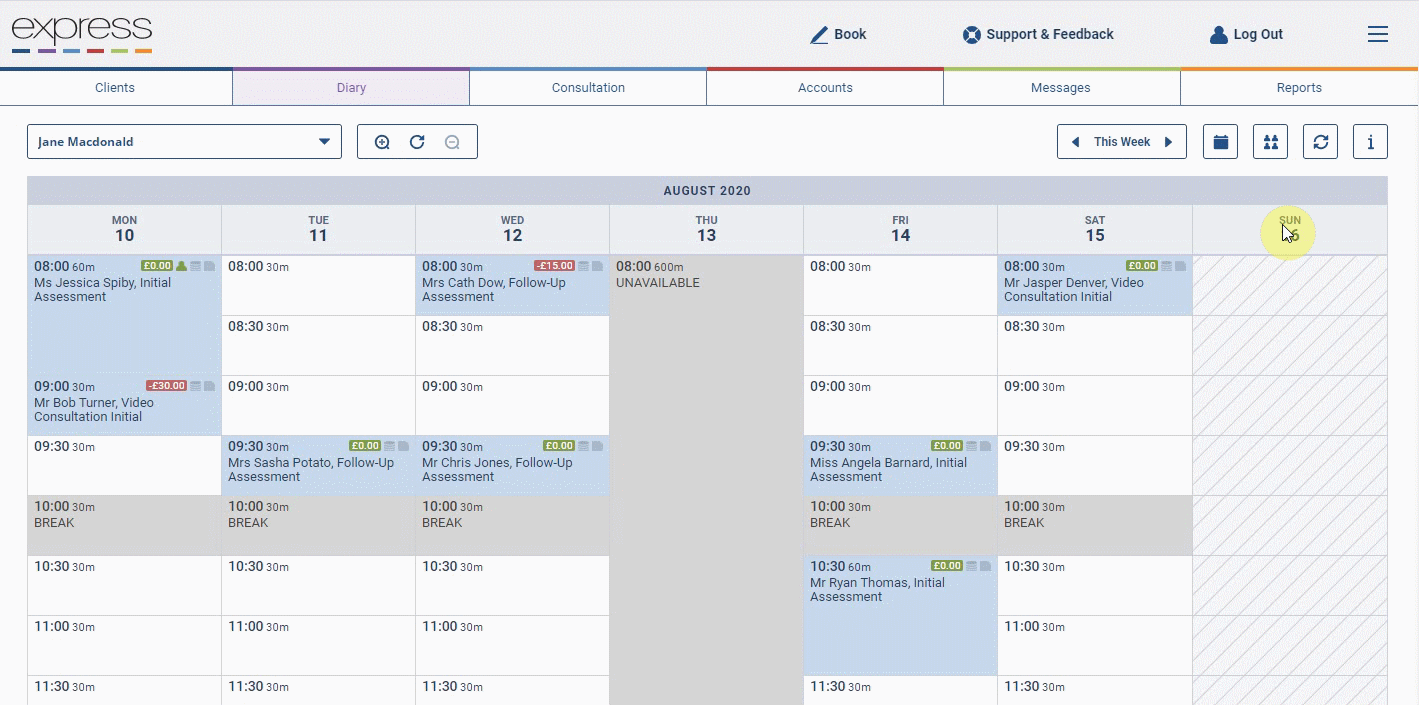Open the Accounts tab

point(825,88)
